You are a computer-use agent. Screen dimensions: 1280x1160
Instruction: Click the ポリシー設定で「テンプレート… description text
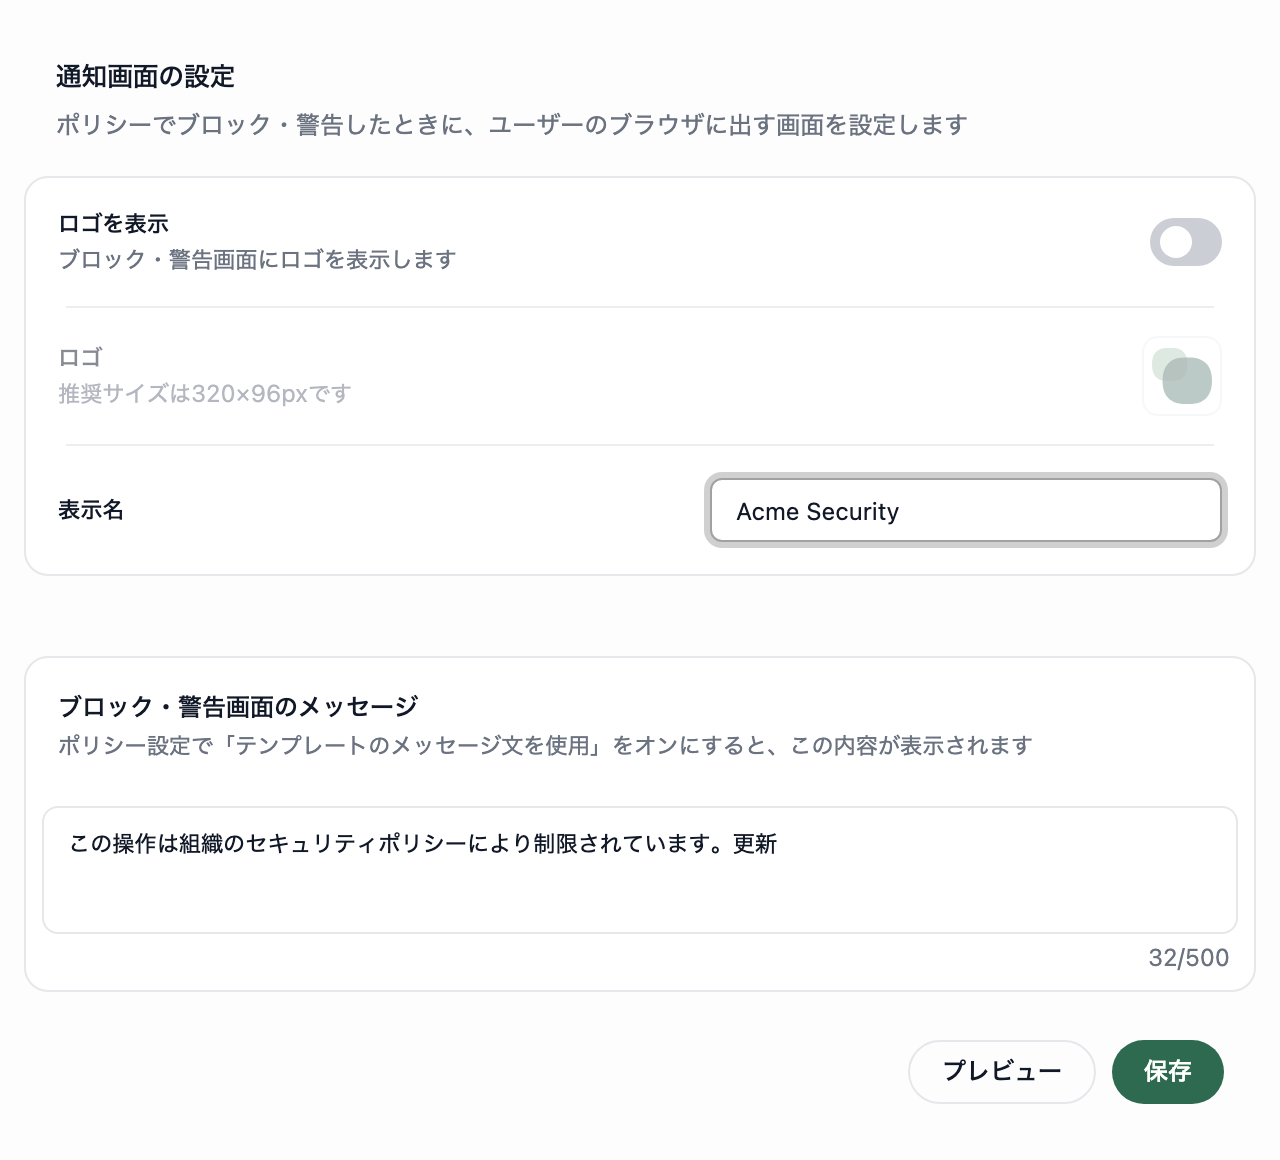pyautogui.click(x=545, y=746)
